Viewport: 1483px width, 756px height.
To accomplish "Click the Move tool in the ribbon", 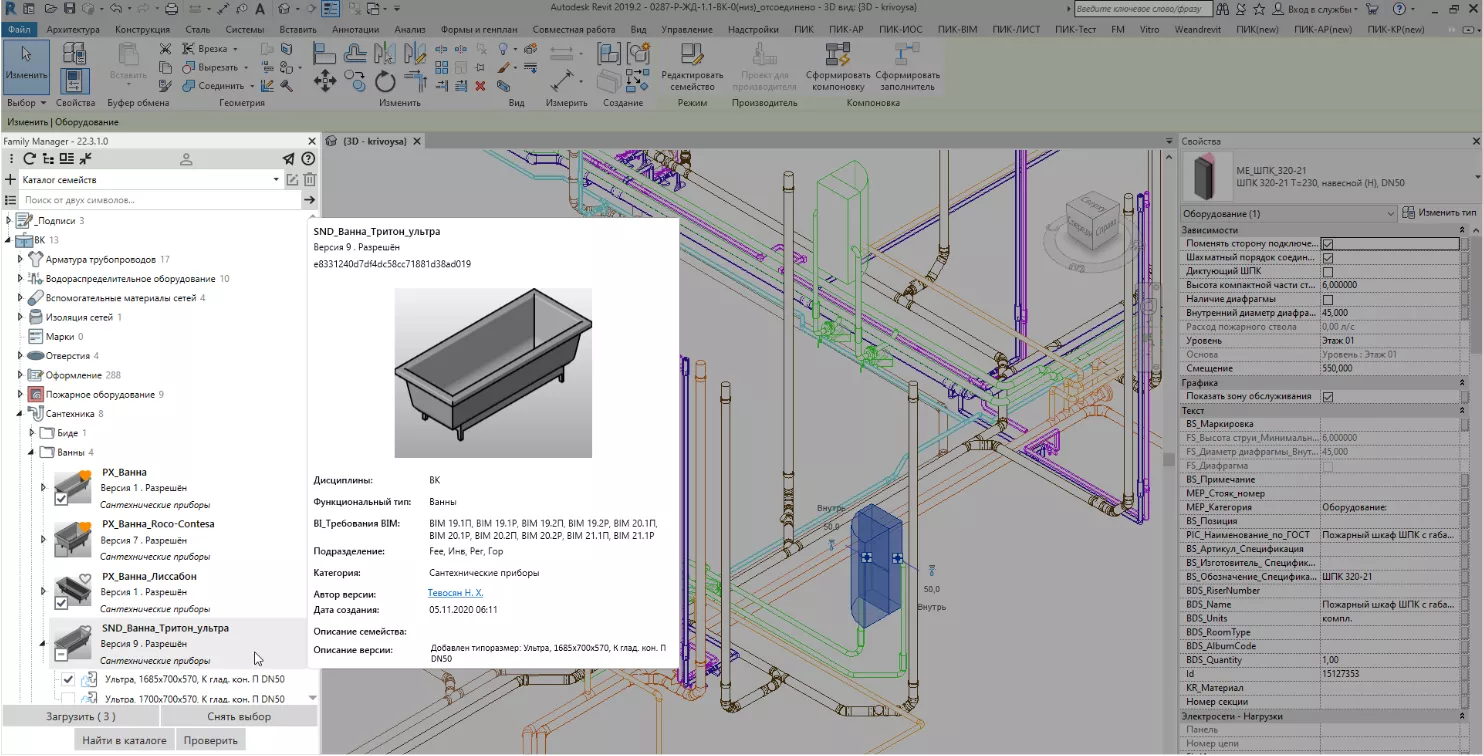I will [324, 82].
